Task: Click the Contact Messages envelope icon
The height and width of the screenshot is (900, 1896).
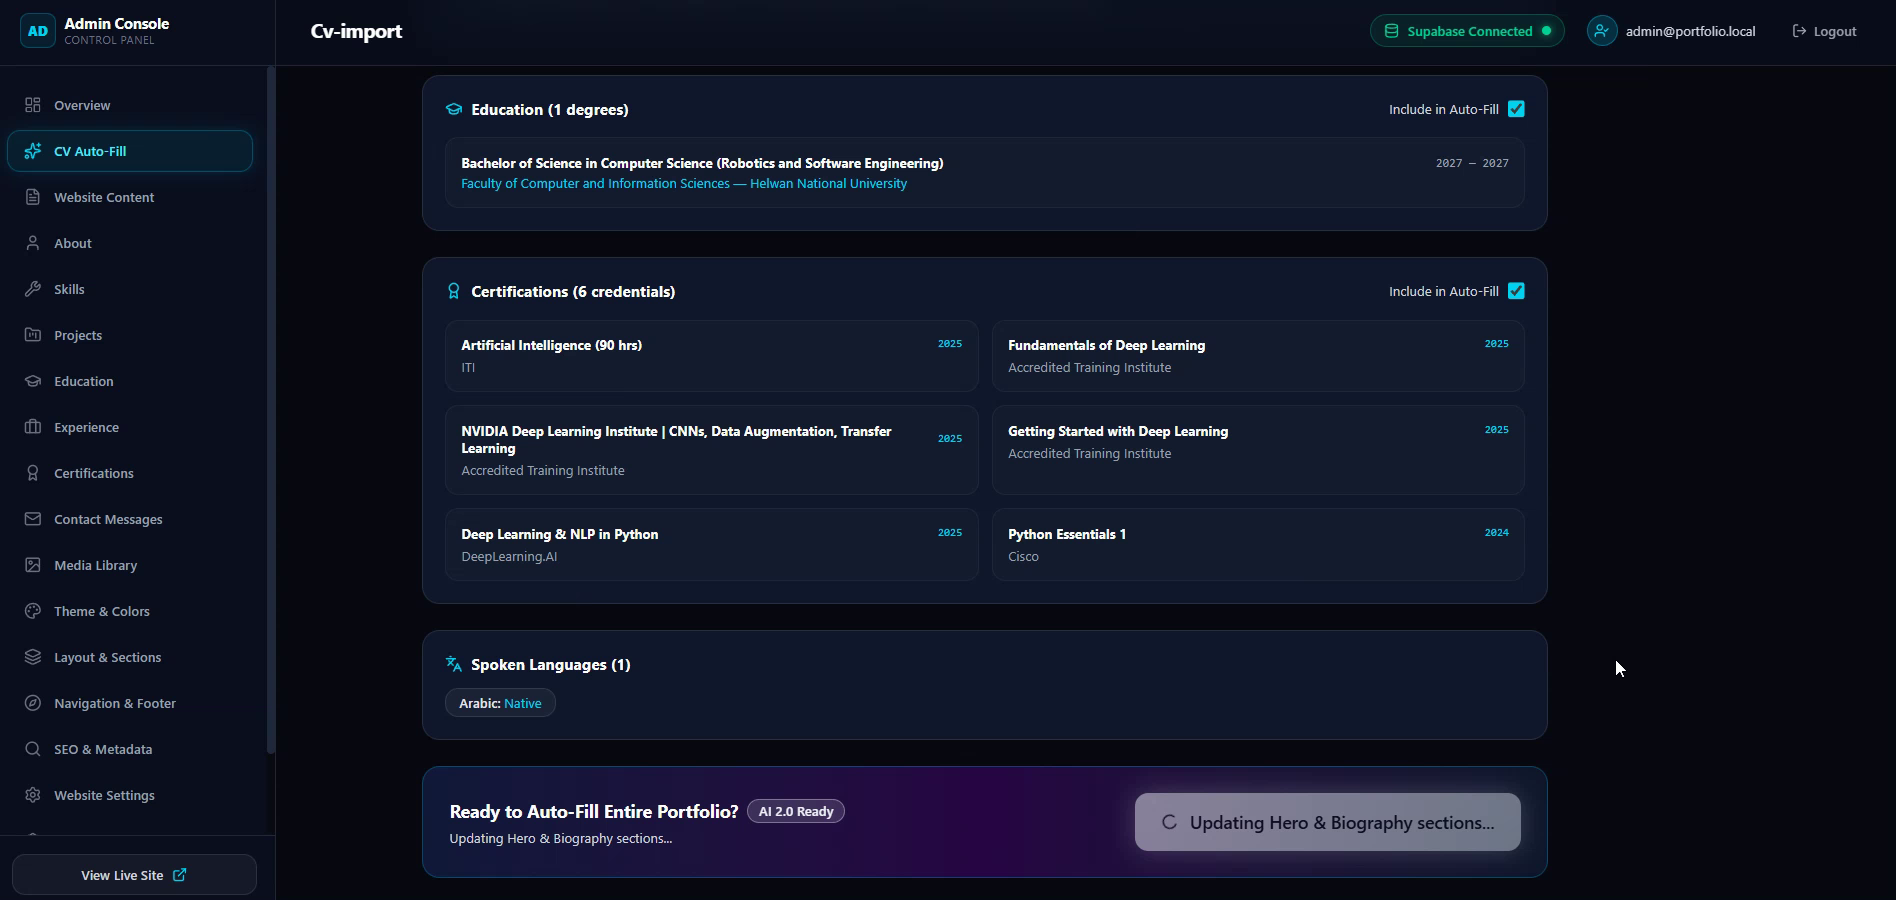Action: click(33, 519)
